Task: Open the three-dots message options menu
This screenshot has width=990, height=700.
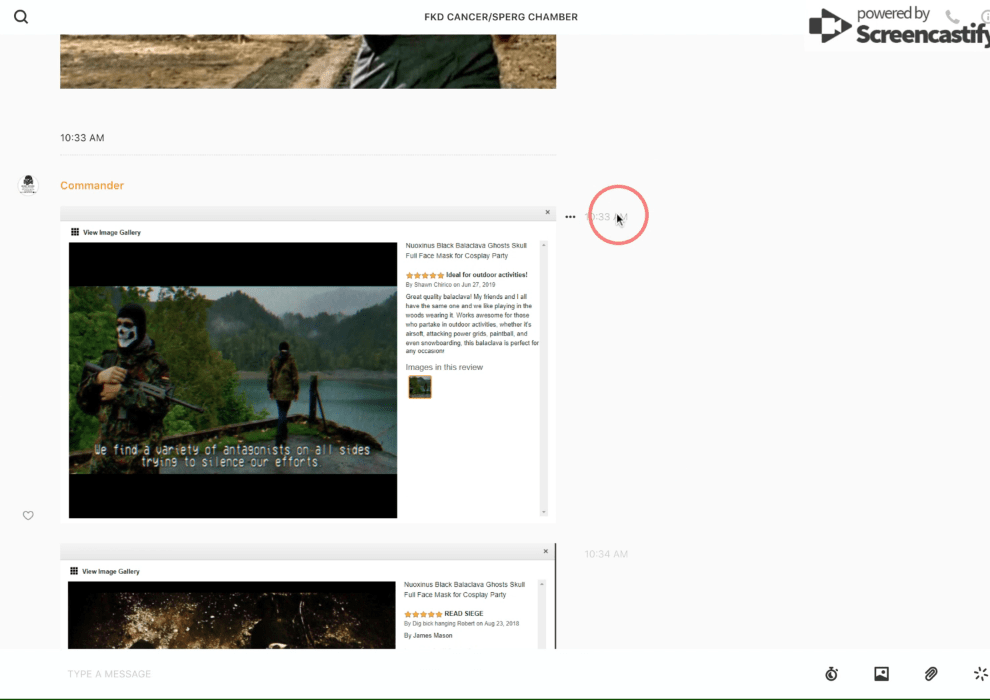Action: tap(570, 217)
